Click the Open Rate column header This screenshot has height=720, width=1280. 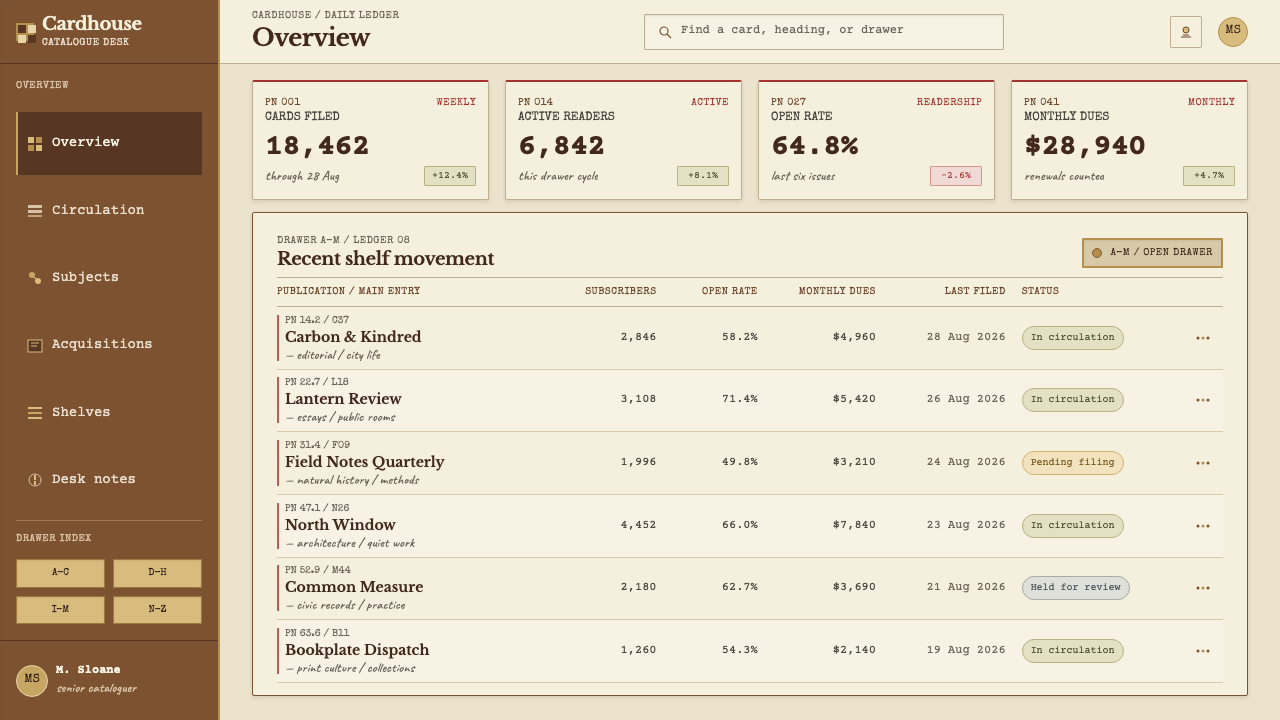tap(730, 292)
